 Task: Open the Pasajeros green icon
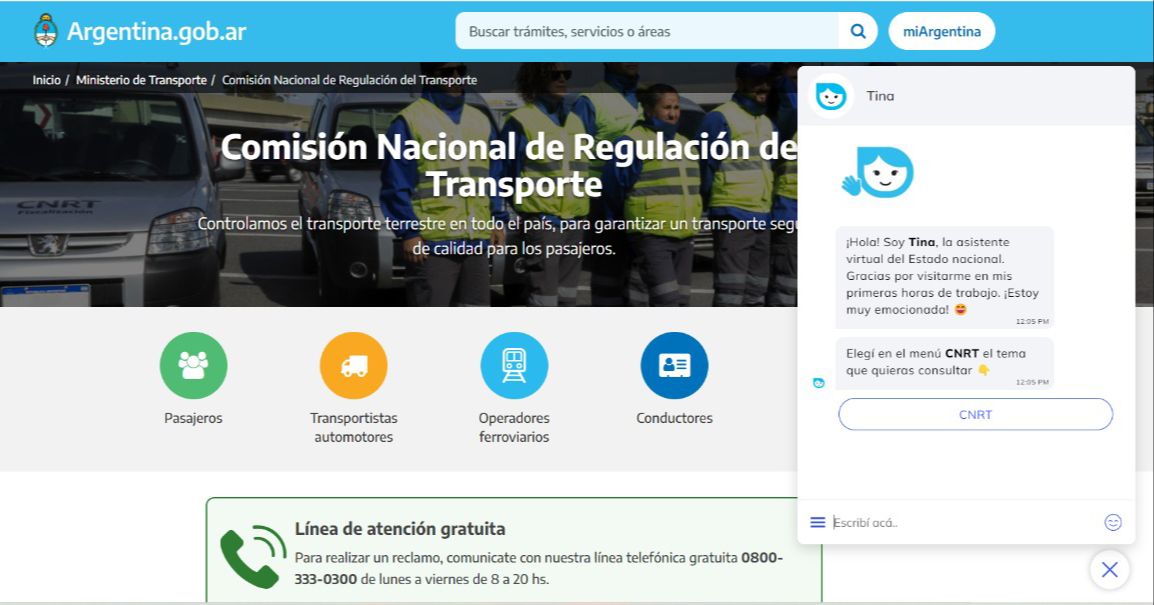click(x=193, y=365)
